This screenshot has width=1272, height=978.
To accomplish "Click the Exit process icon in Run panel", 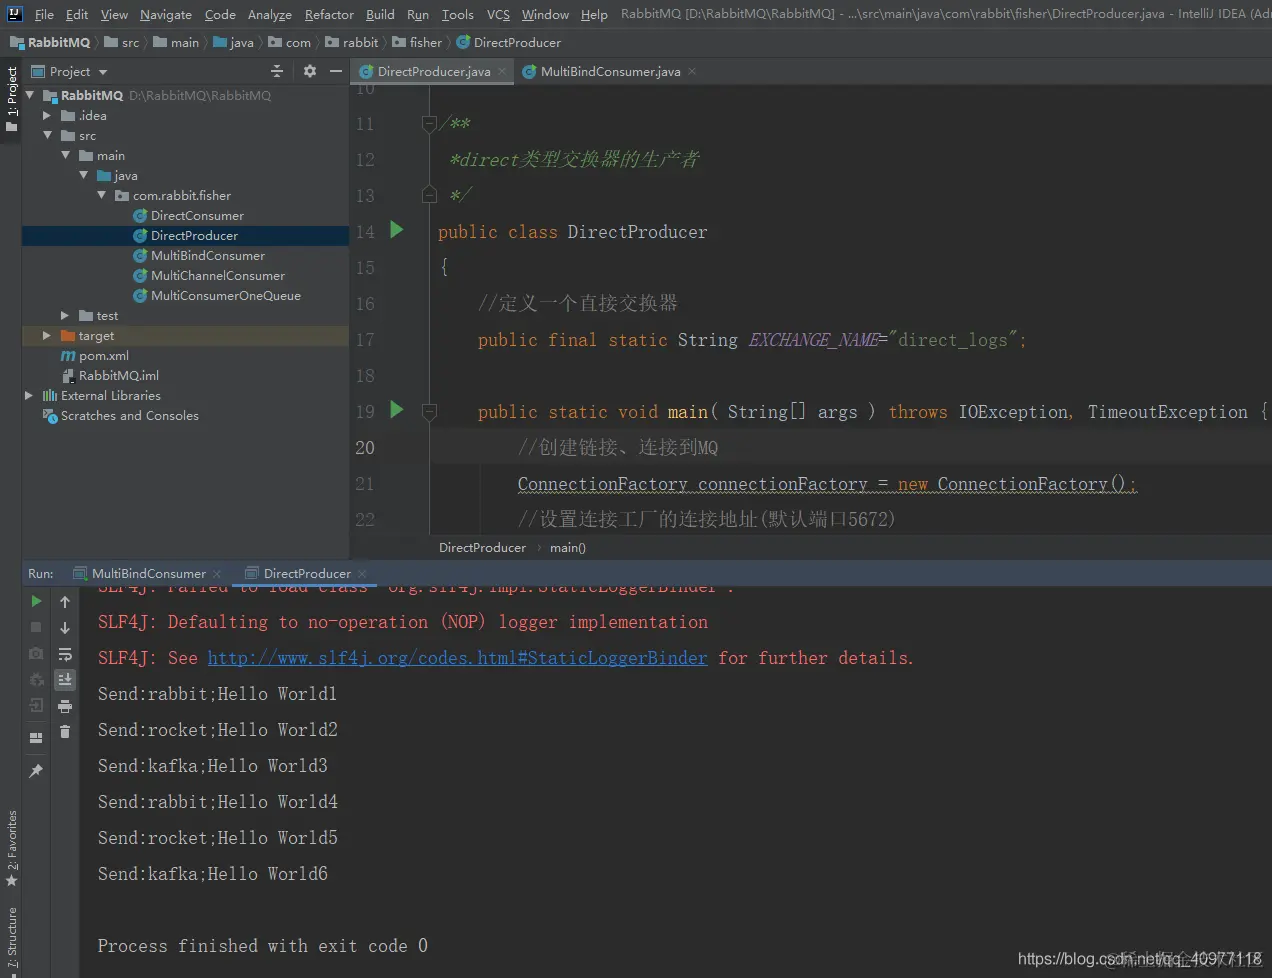I will click(36, 705).
